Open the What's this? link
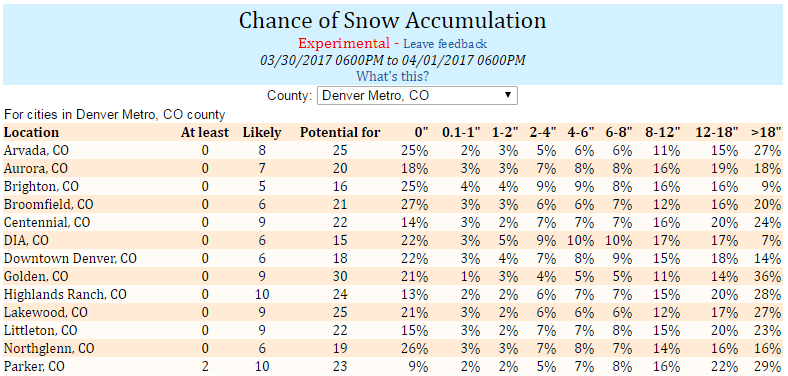Image resolution: width=788 pixels, height=376 pixels. click(x=392, y=76)
